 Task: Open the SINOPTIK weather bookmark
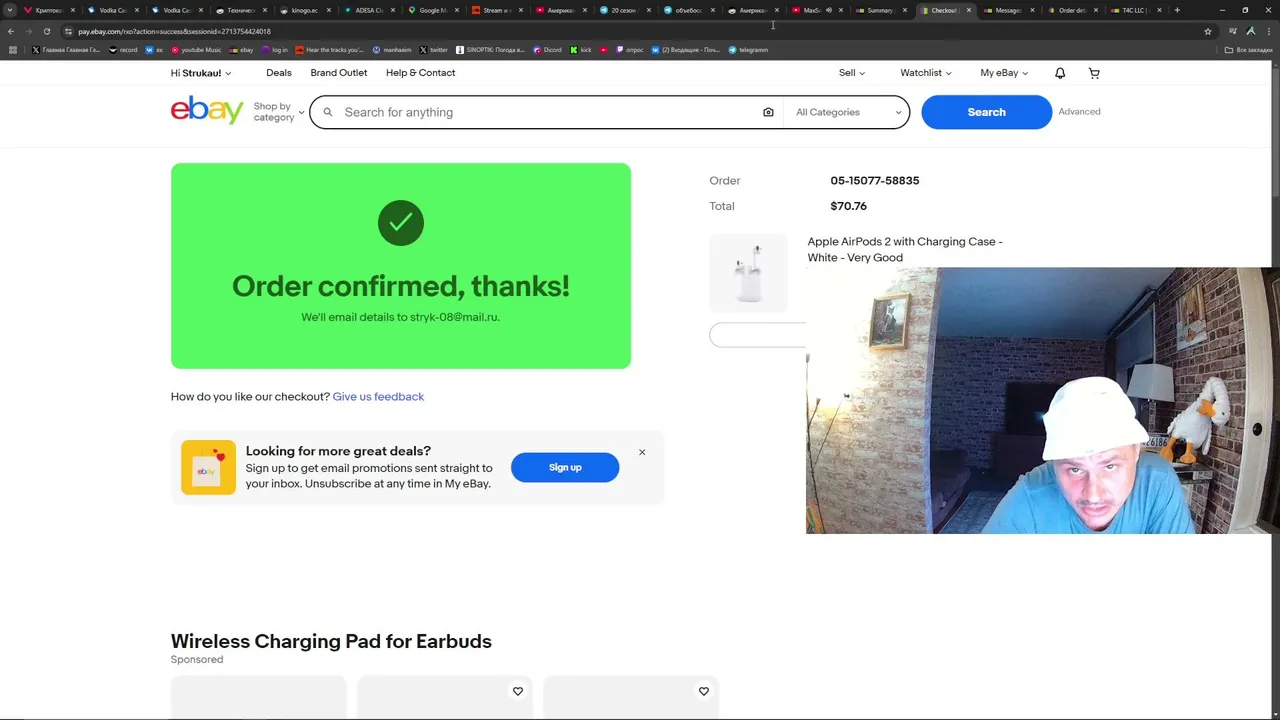click(490, 50)
